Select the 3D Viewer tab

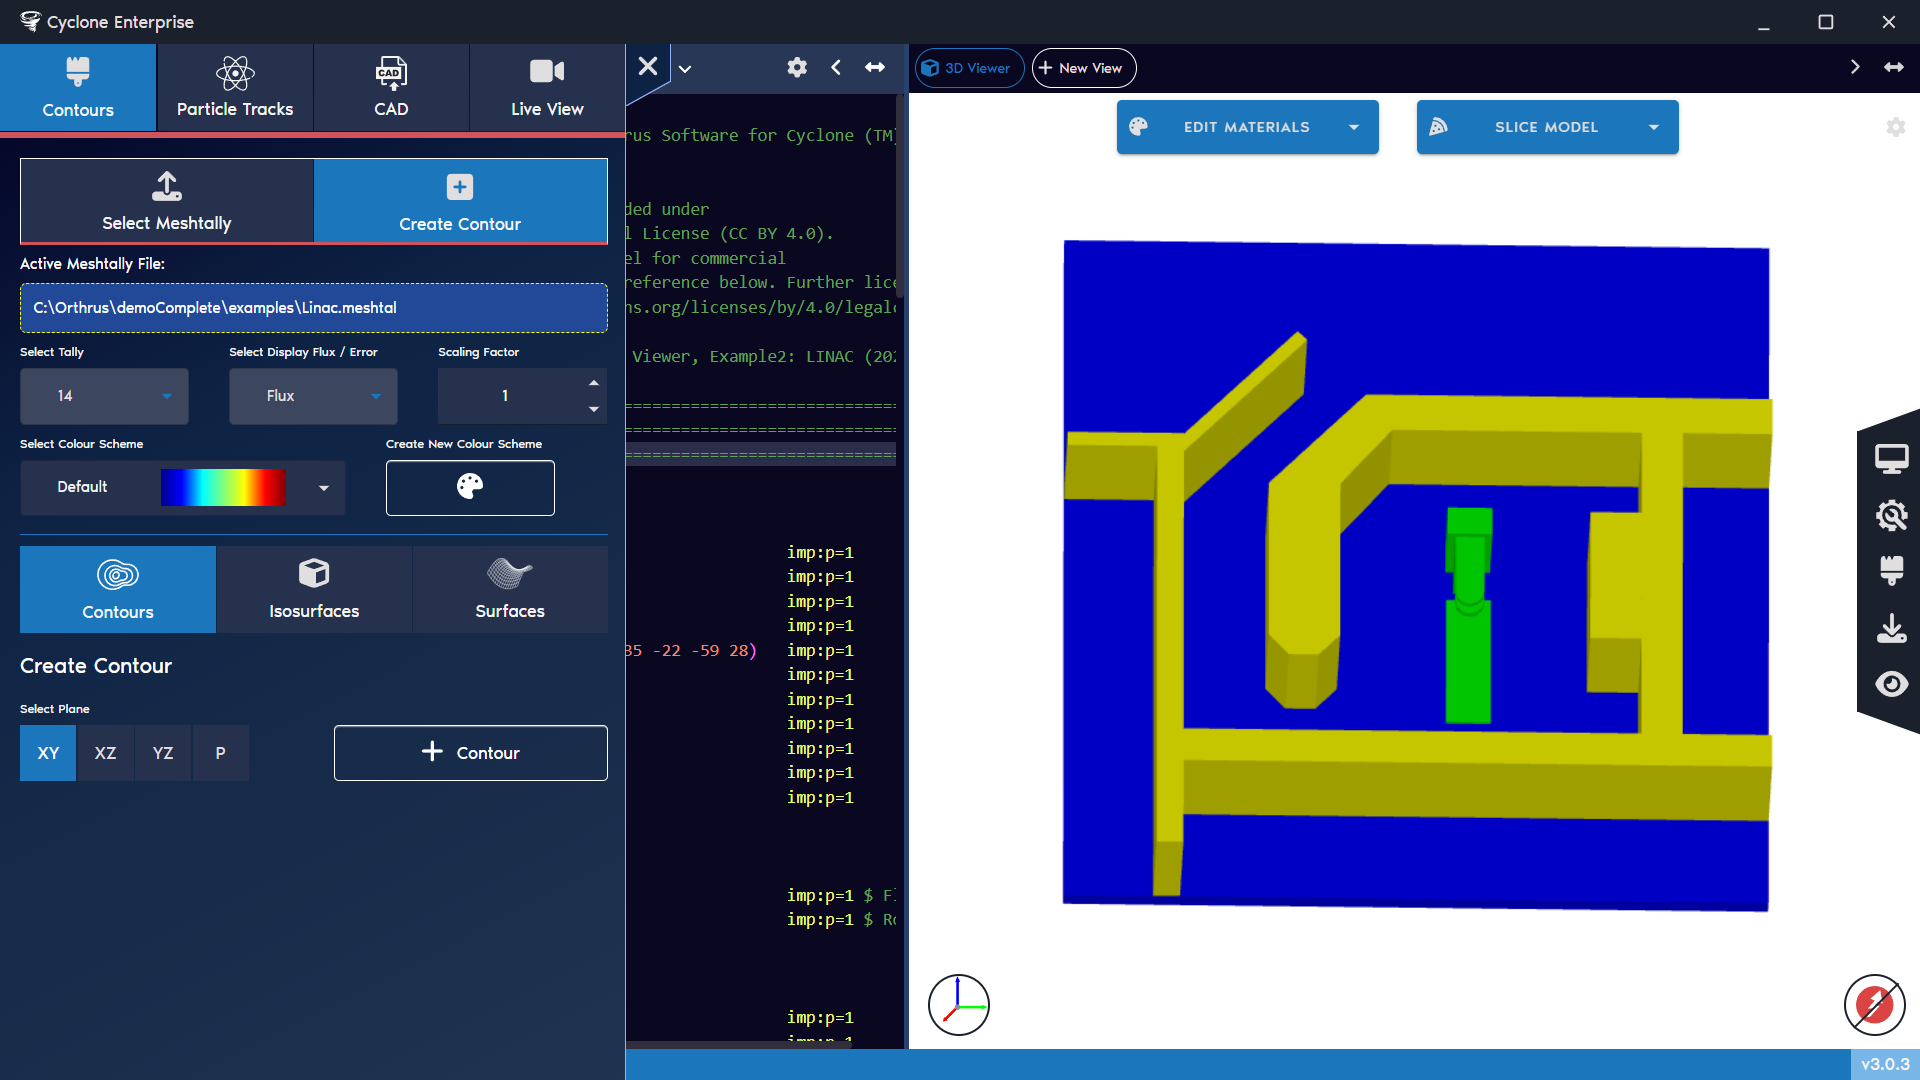[967, 67]
